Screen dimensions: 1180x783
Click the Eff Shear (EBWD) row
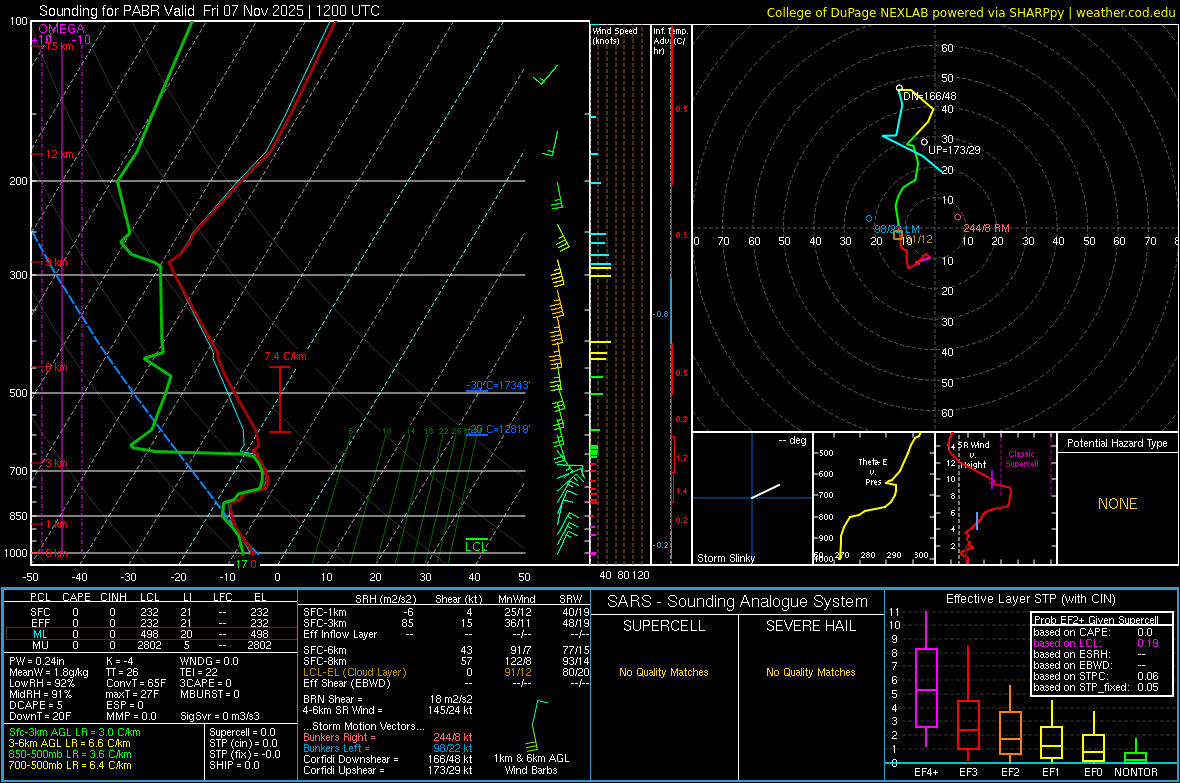[x=446, y=683]
